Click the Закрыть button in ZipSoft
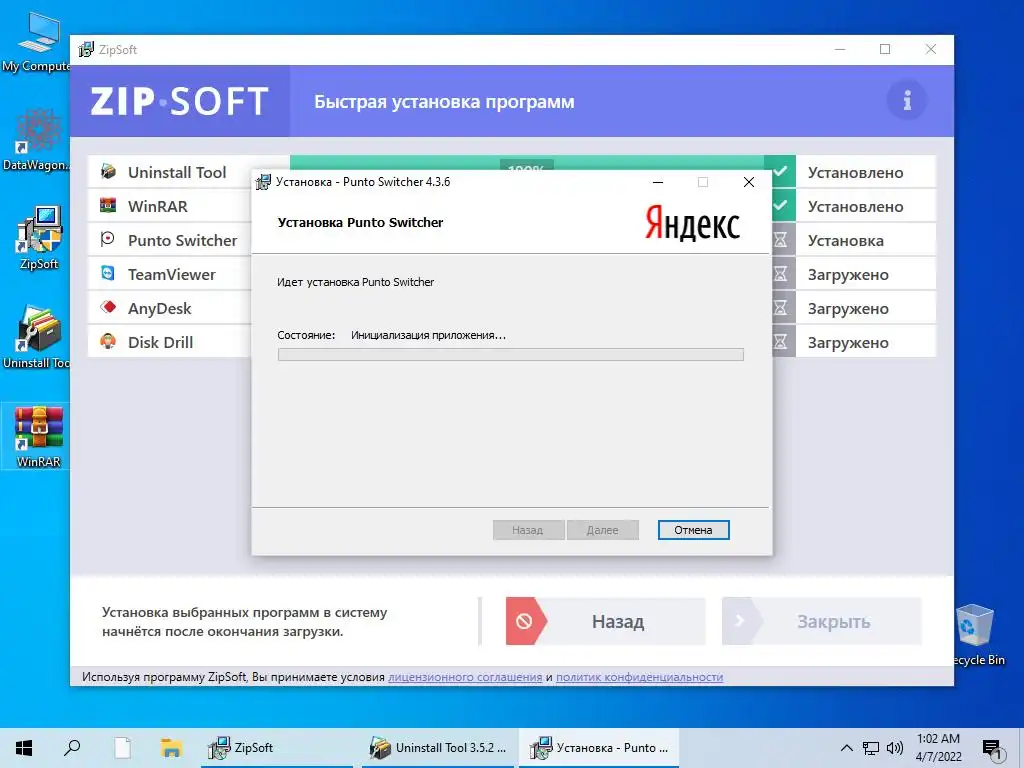The width and height of the screenshot is (1024, 768). click(x=822, y=621)
